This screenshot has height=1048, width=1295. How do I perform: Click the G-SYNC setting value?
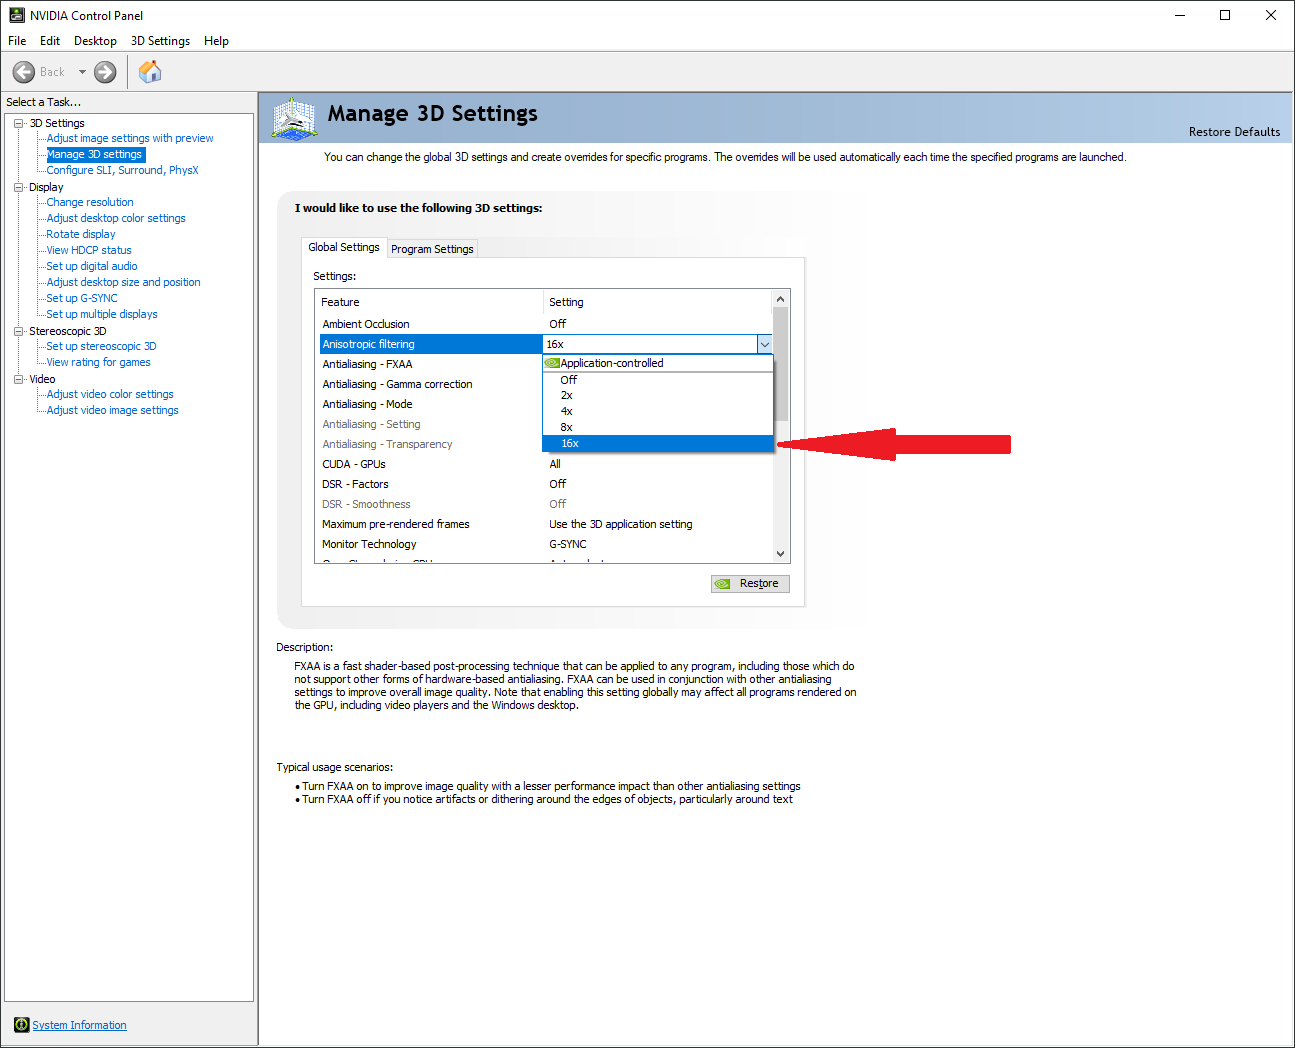pos(568,544)
